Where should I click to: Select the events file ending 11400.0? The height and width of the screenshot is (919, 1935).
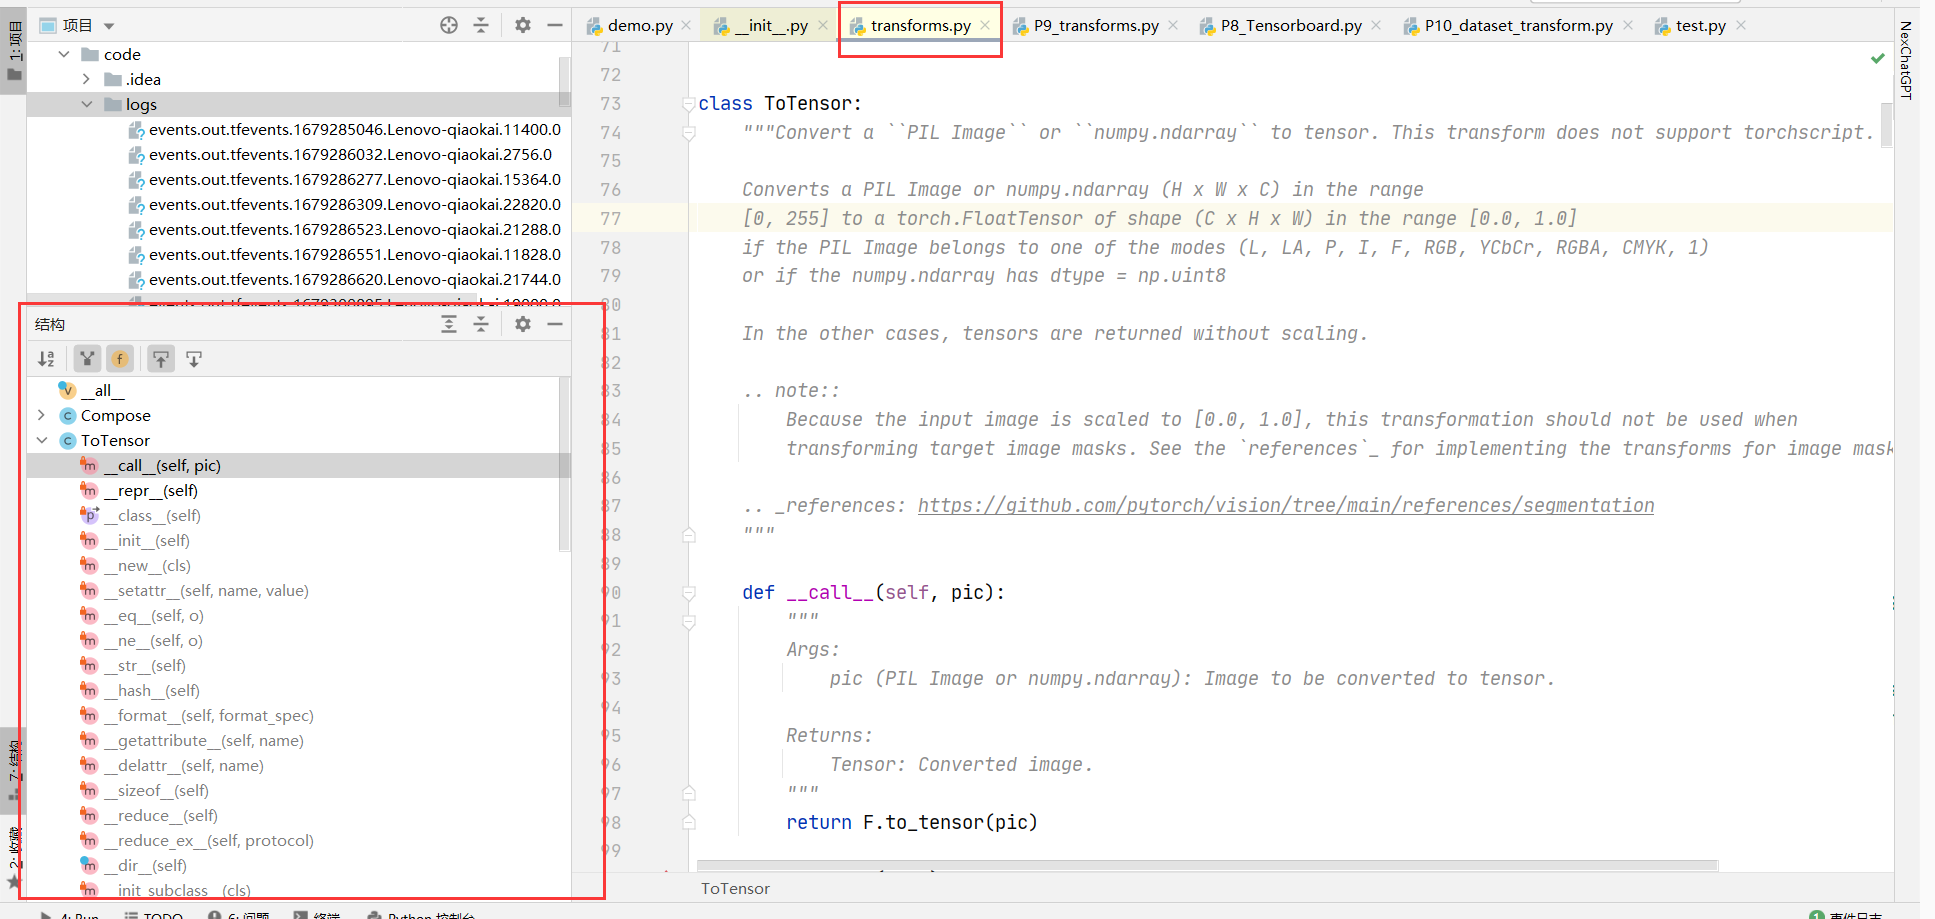[345, 129]
